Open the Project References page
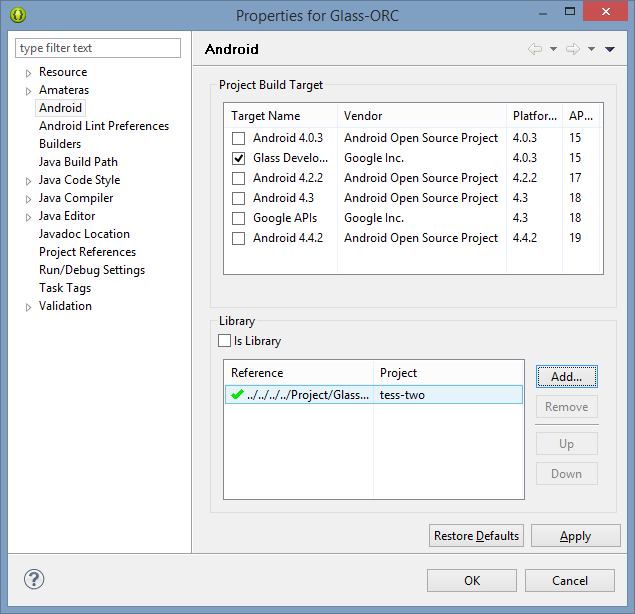635x614 pixels. 87,252
